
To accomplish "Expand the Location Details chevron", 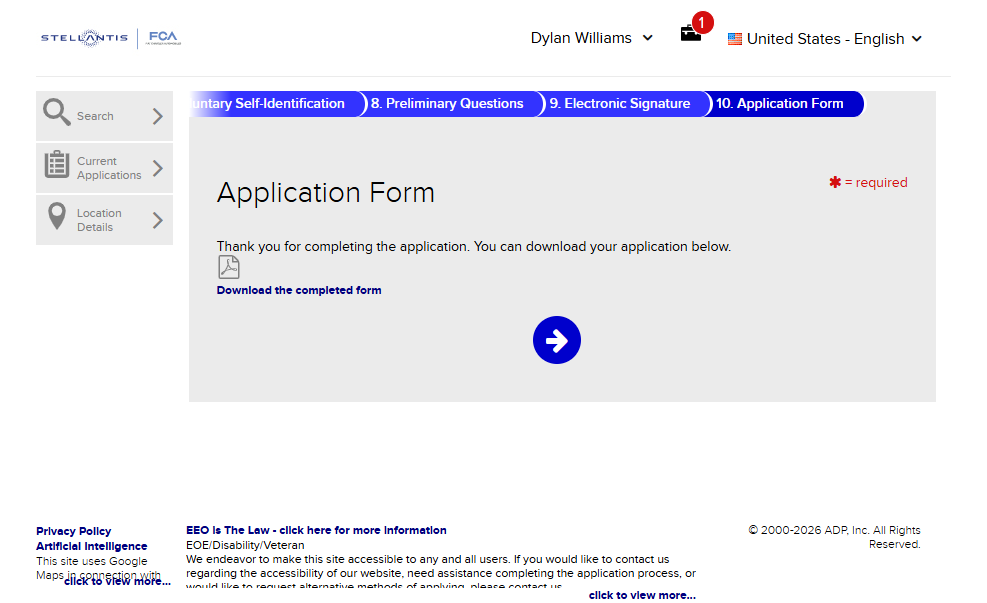I will point(157,220).
